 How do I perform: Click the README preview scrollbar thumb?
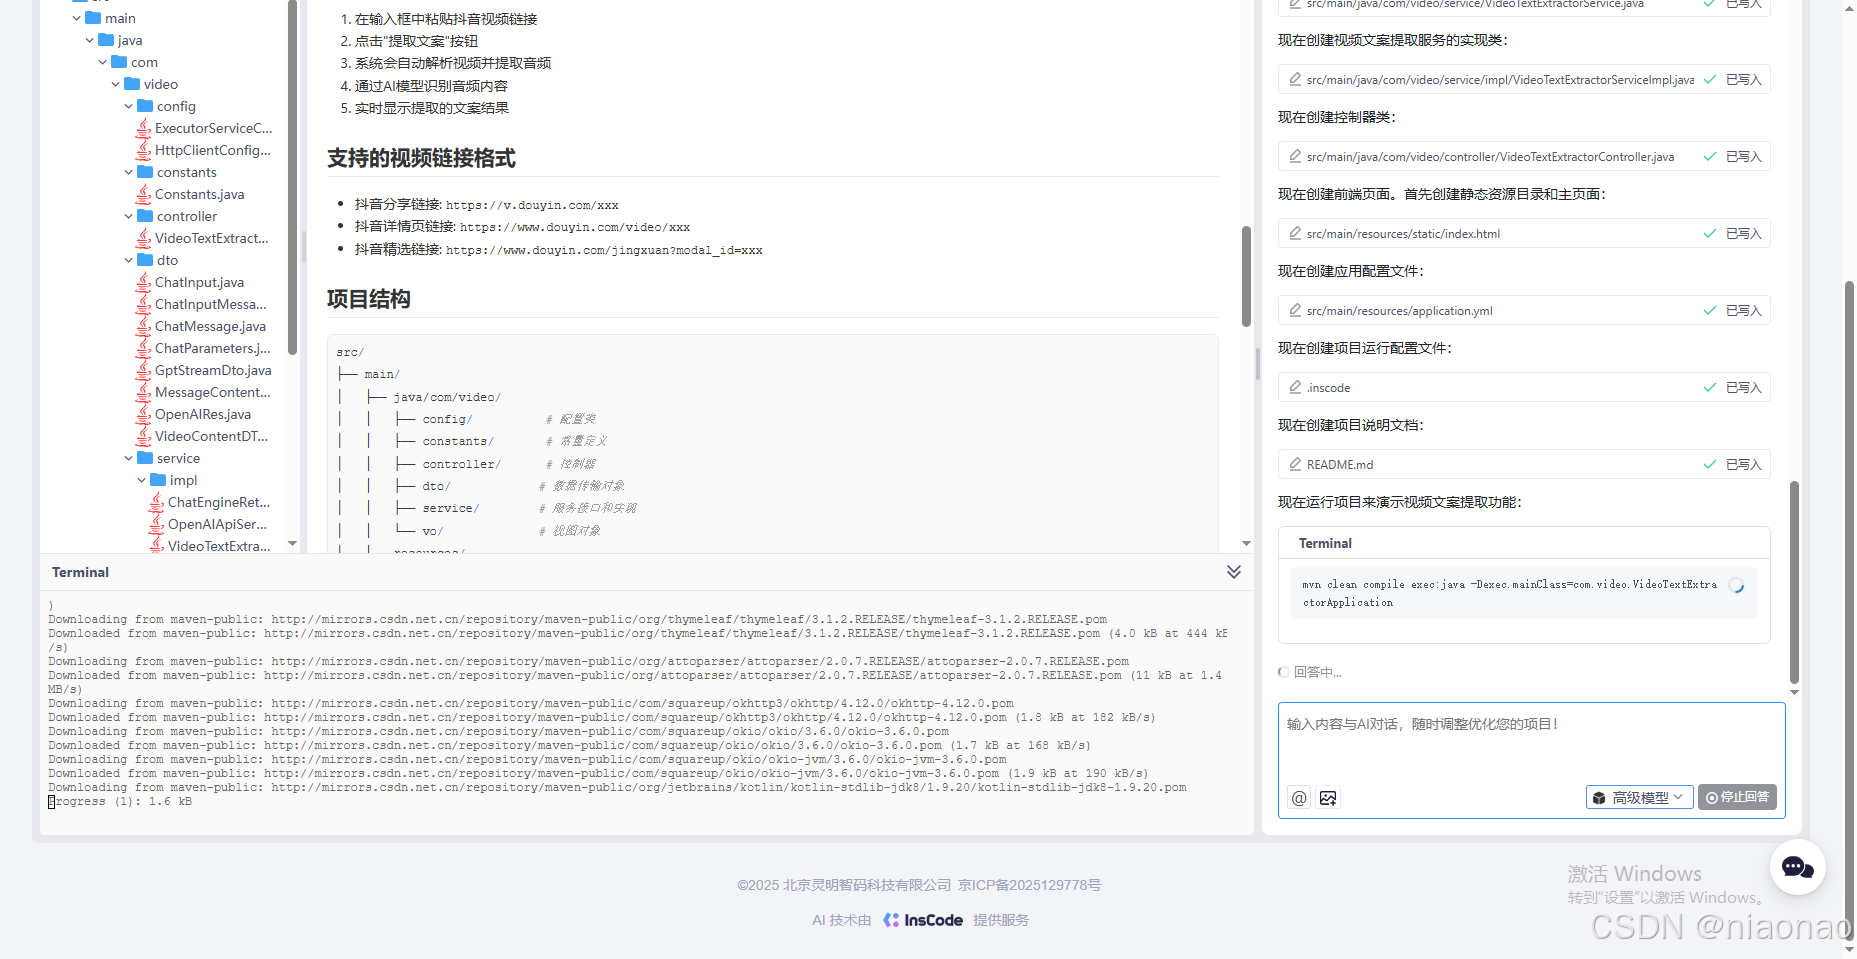(1246, 276)
